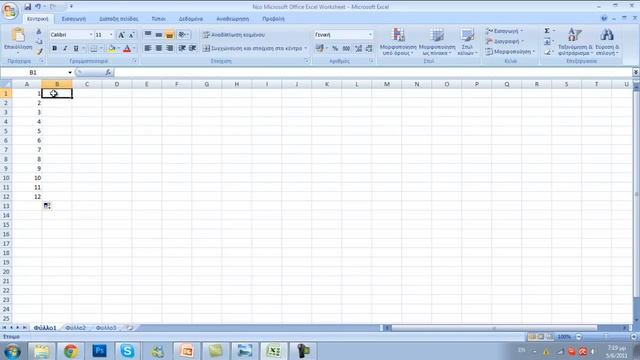
Task: Open Calibri font name dropdown
Action: (x=91, y=35)
